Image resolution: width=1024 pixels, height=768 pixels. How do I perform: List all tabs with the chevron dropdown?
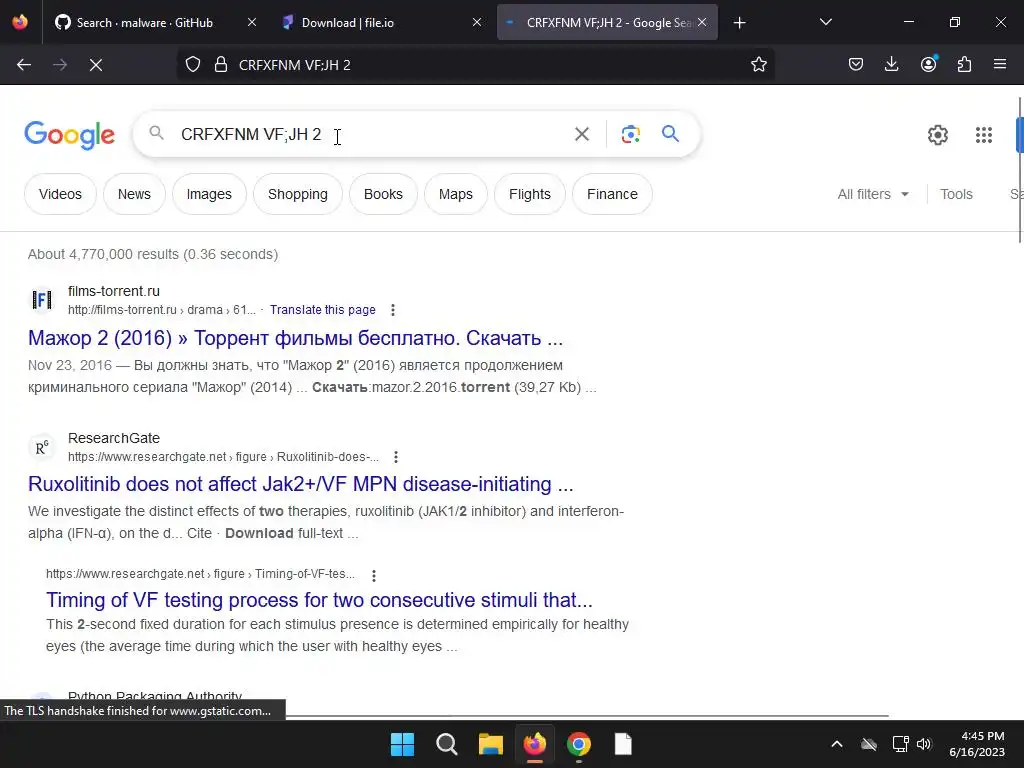click(825, 22)
